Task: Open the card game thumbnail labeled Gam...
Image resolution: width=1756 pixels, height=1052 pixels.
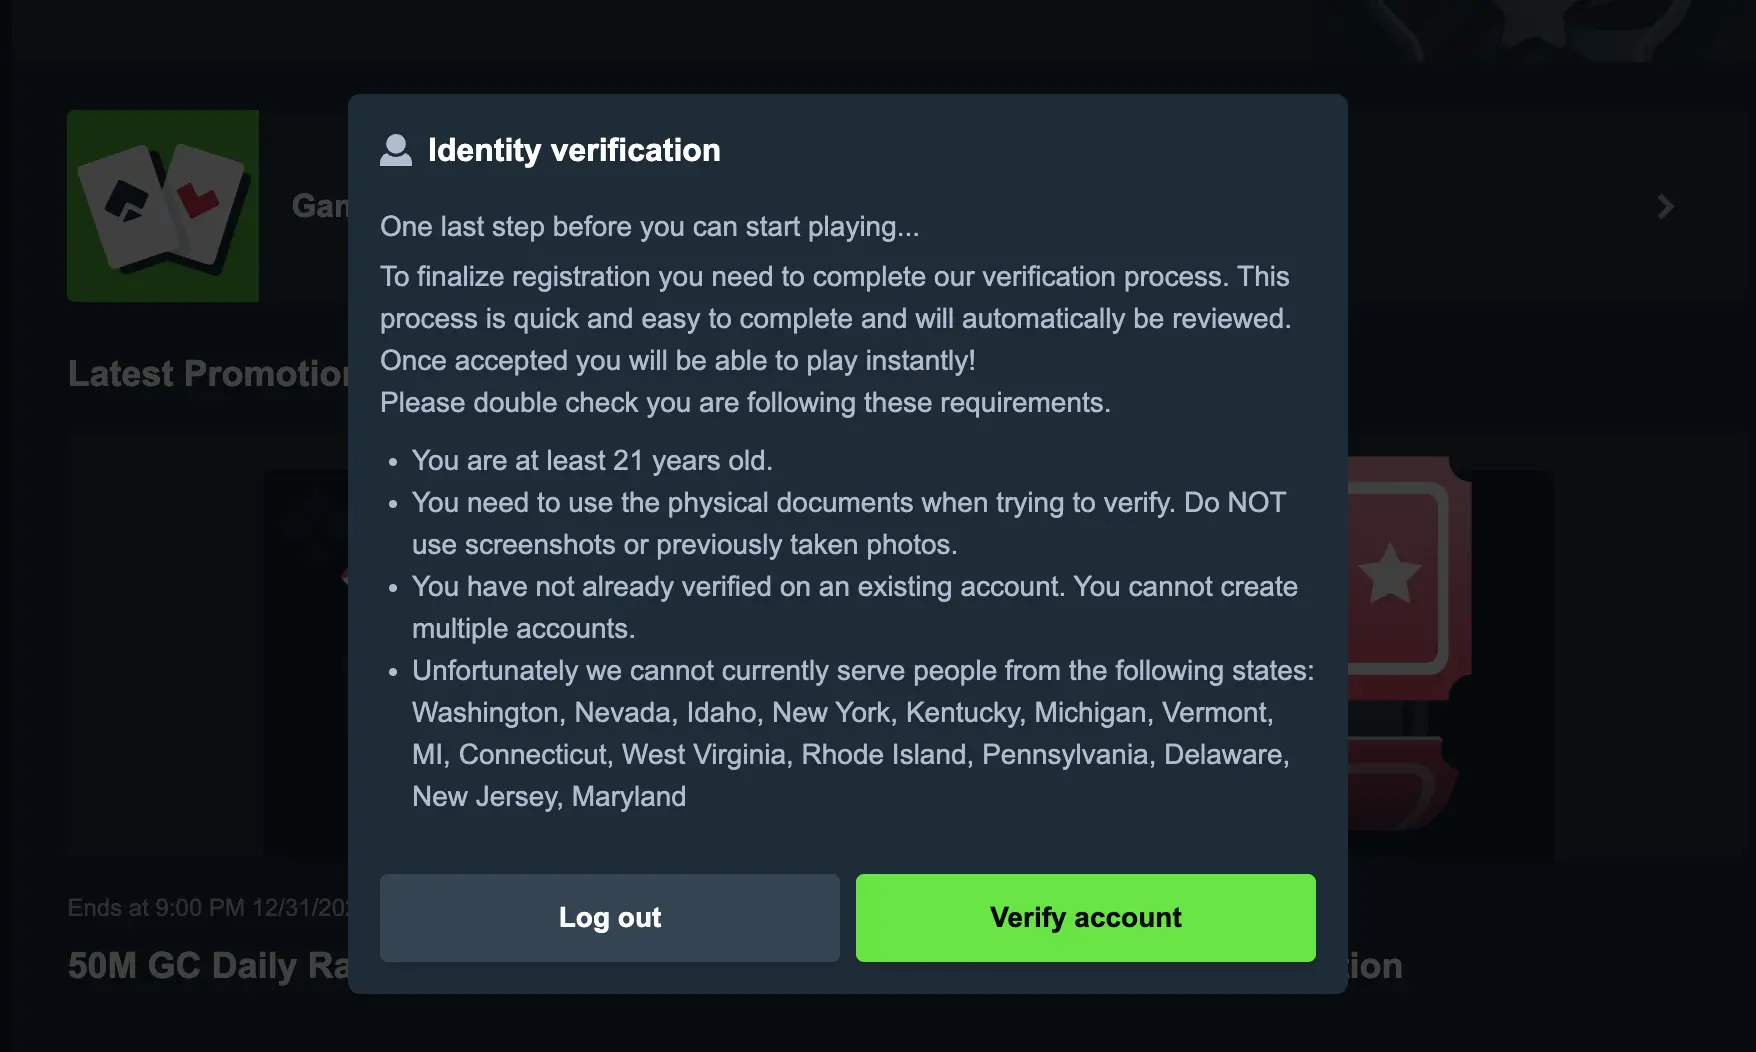Action: coord(162,205)
